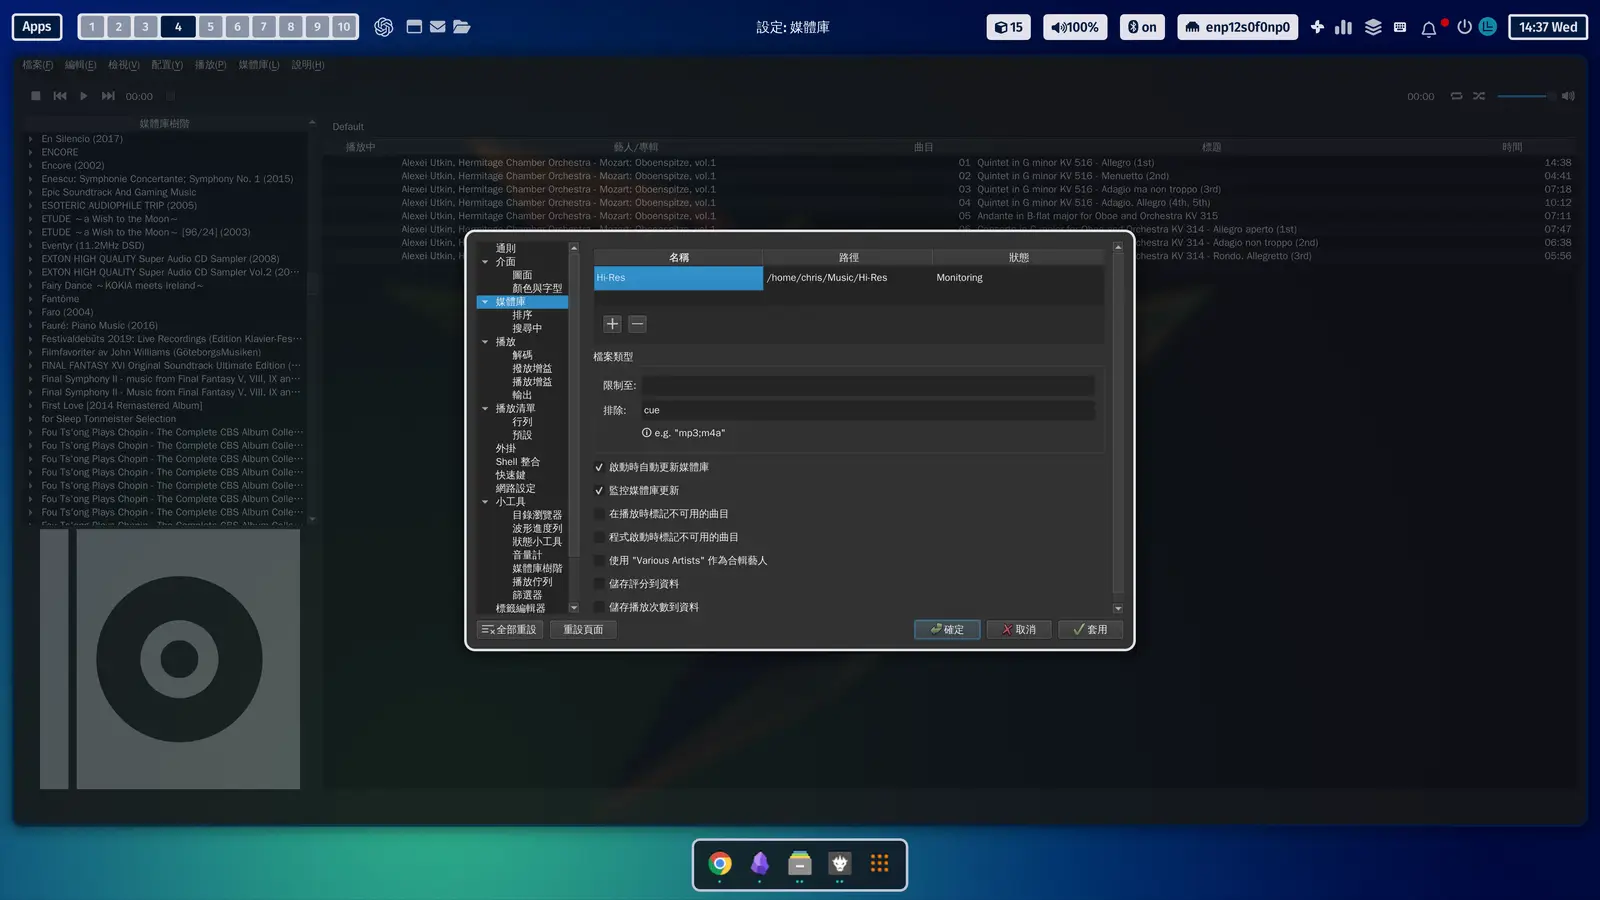The image size is (1600, 900).
Task: Cancel the dialog with 取消 button
Action: tap(1019, 629)
